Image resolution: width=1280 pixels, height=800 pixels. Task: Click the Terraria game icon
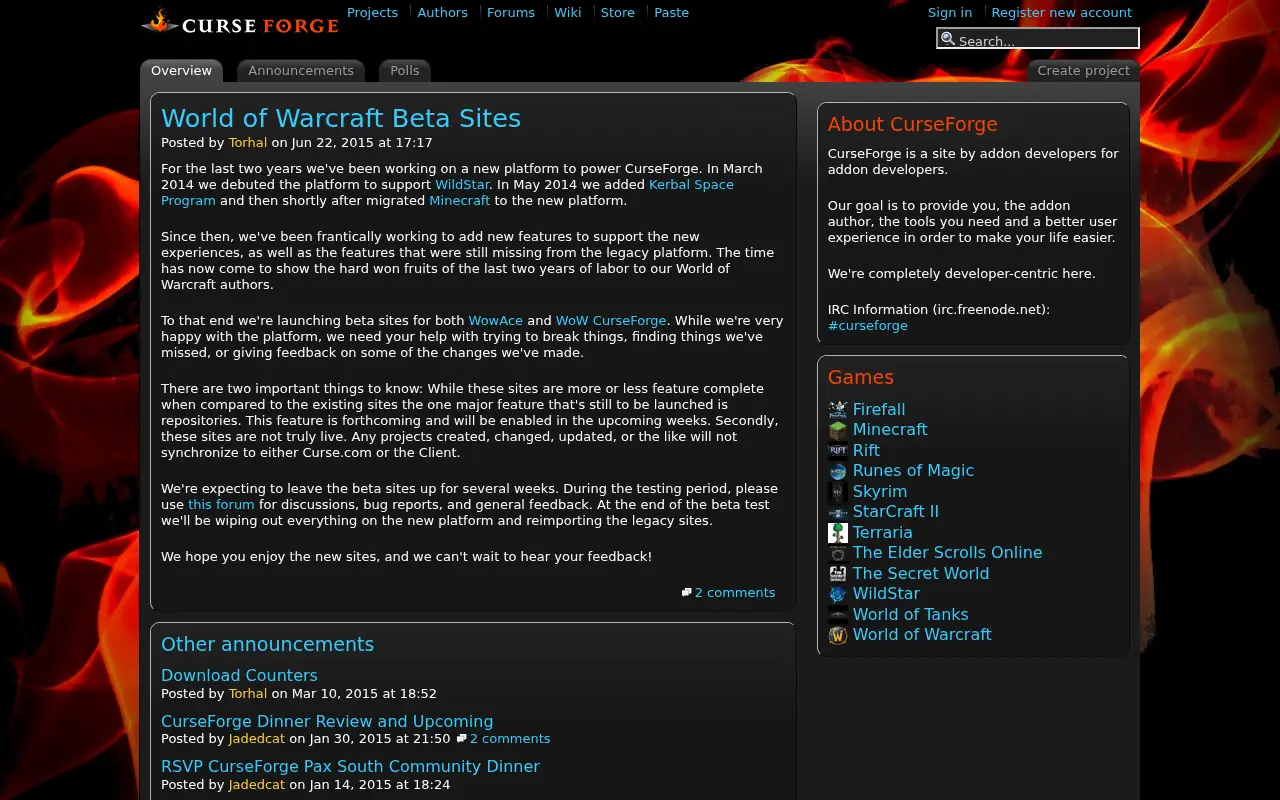(838, 533)
